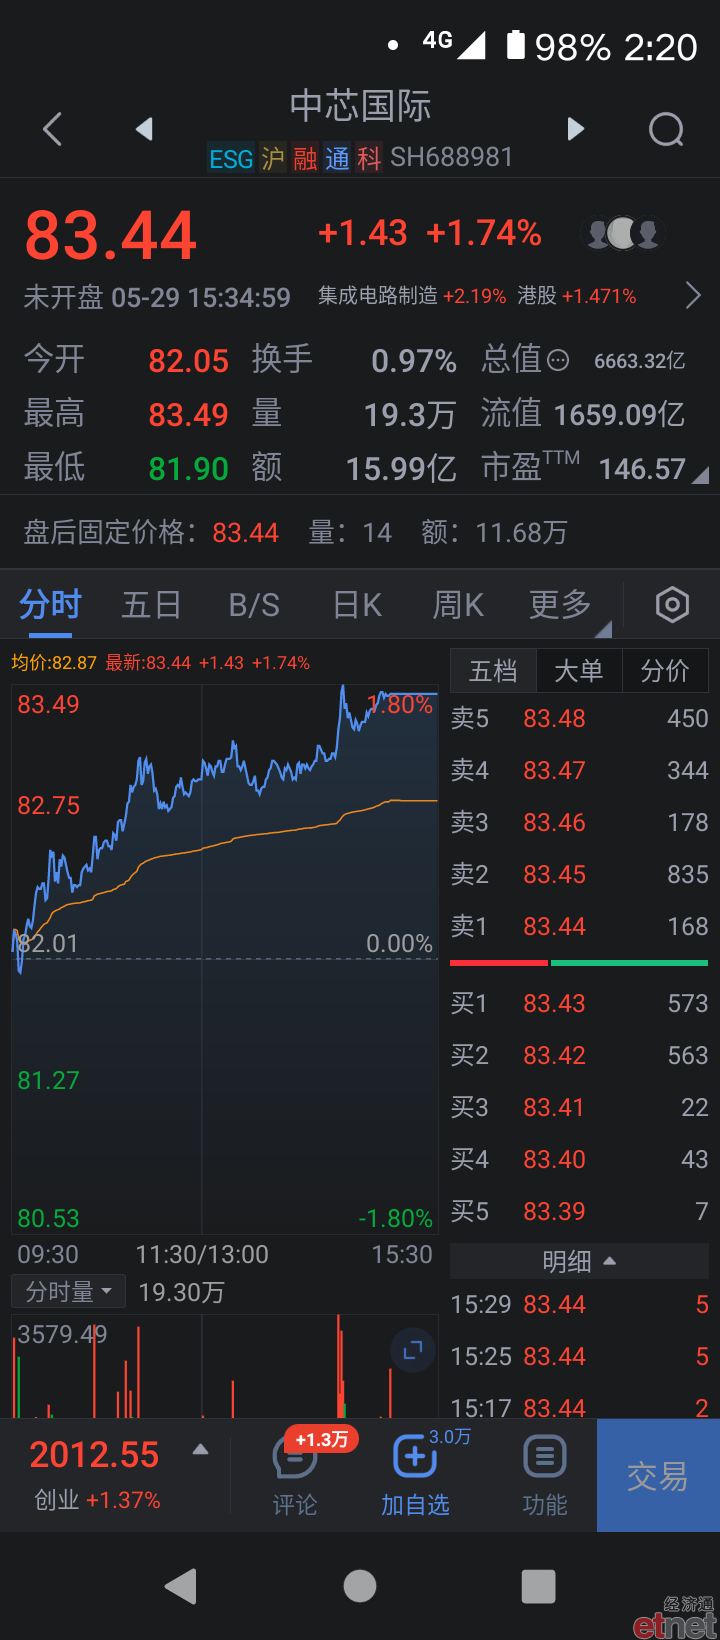Expand the volume chart fullscreen icon
The image size is (720, 1640).
412,1351
